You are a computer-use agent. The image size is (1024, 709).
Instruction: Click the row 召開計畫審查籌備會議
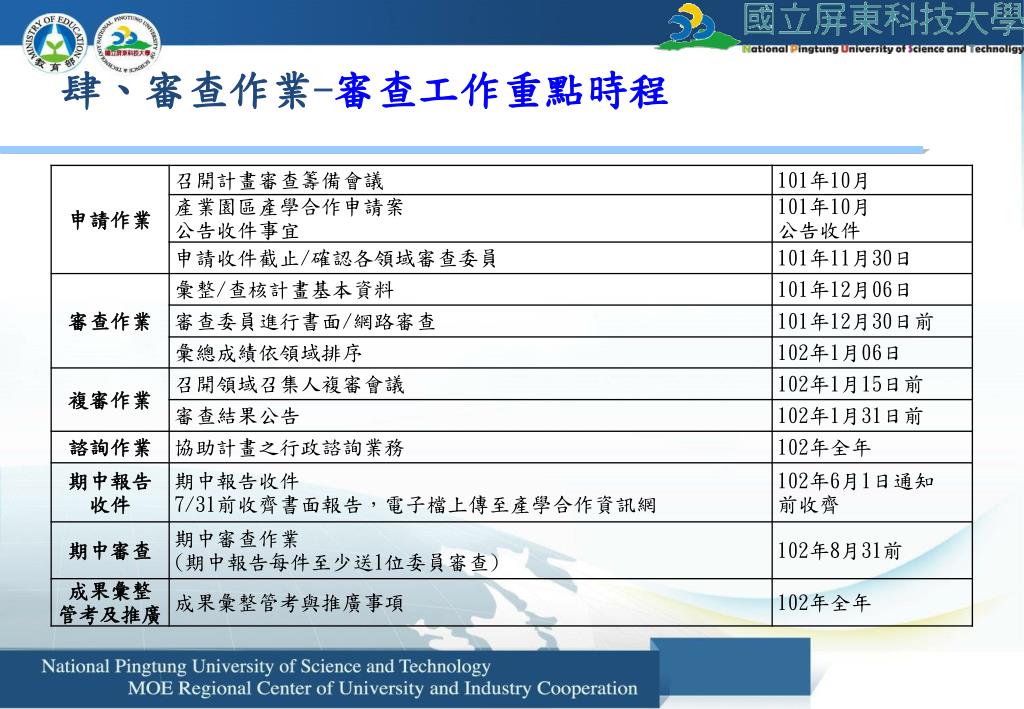[x=470, y=180]
